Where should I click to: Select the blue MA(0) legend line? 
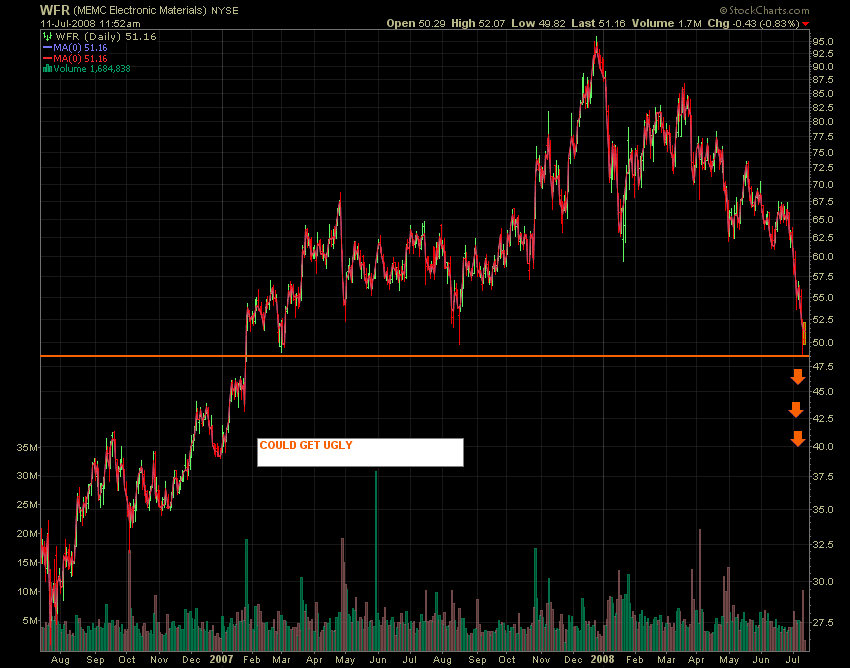tap(47, 48)
